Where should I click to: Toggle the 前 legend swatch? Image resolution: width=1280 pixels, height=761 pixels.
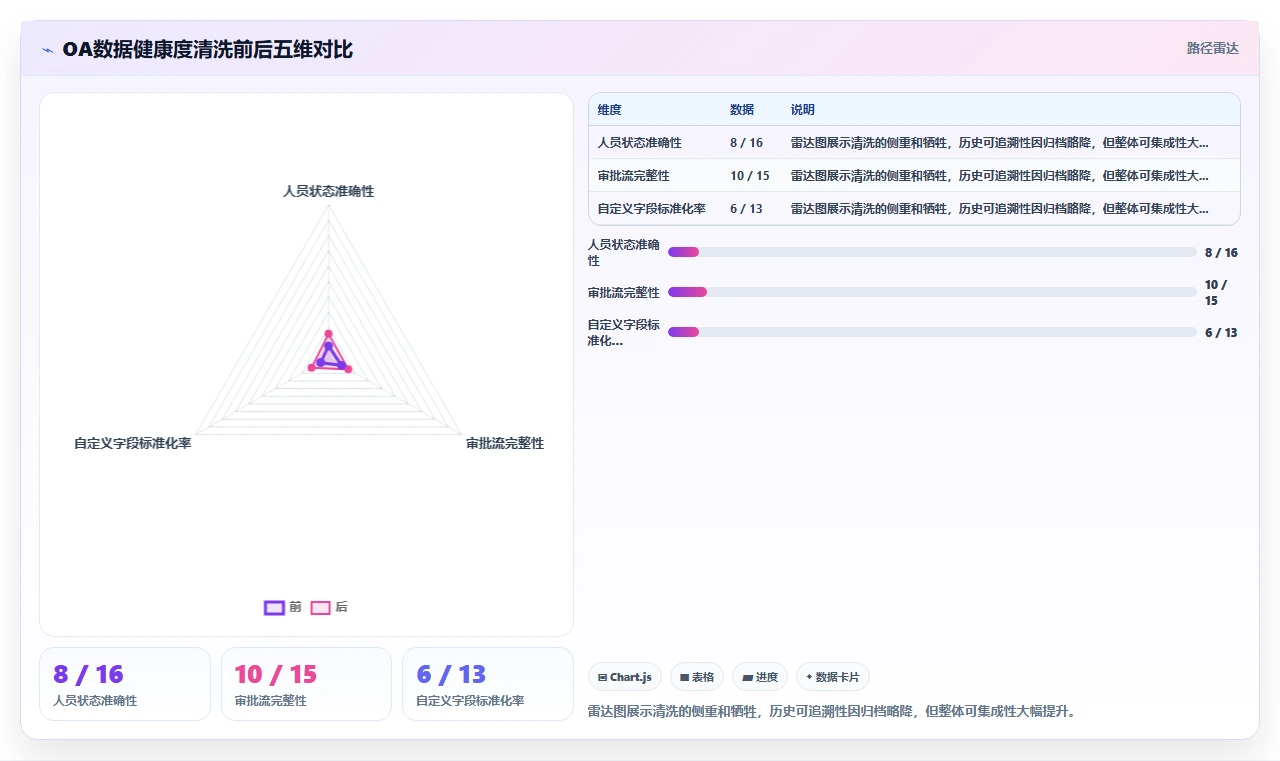click(274, 607)
